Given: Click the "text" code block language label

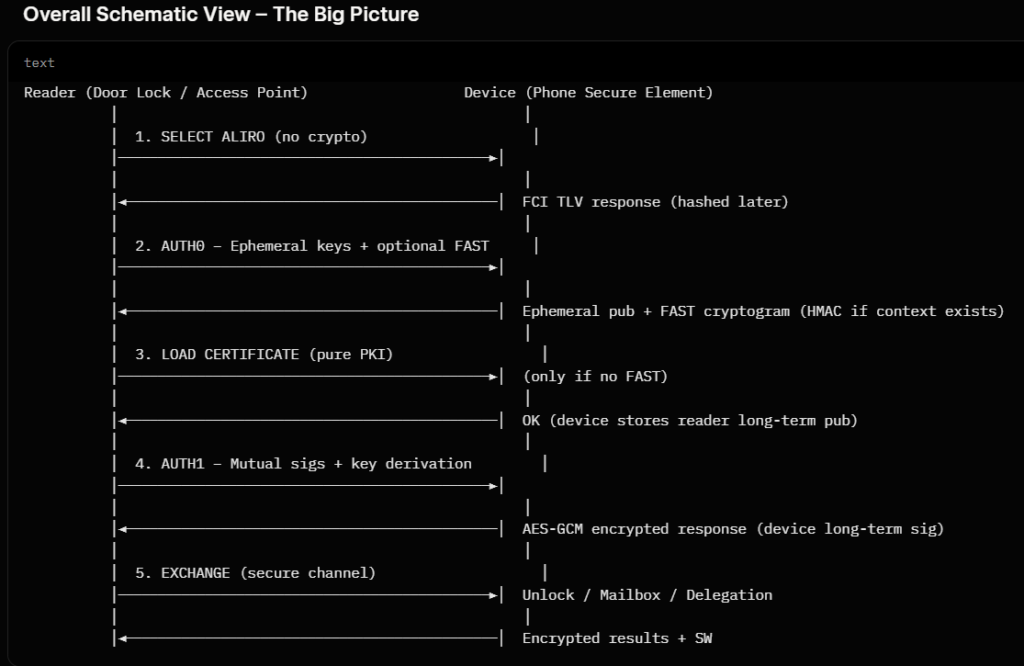Looking at the screenshot, I should pyautogui.click(x=39, y=63).
